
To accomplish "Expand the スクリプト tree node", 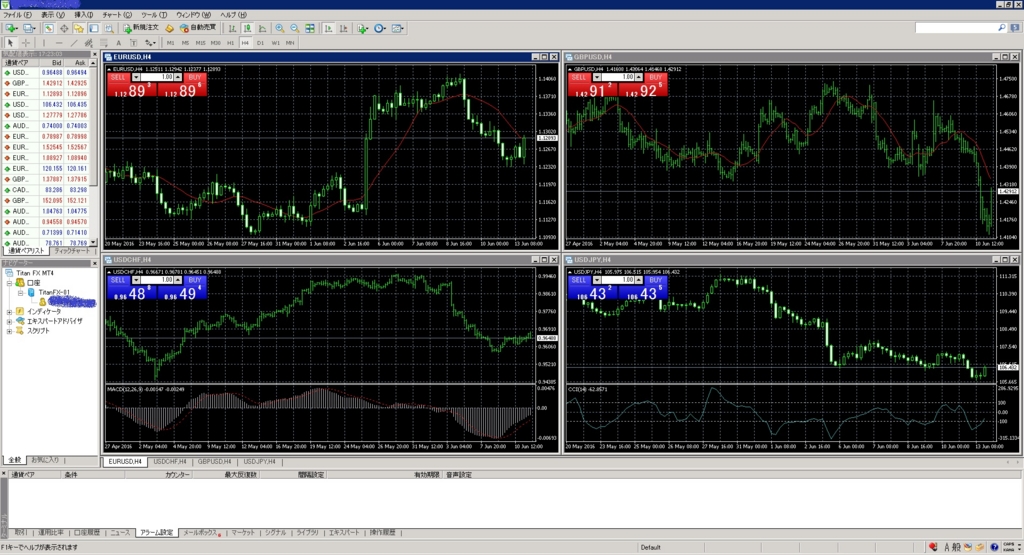I will tap(10, 331).
